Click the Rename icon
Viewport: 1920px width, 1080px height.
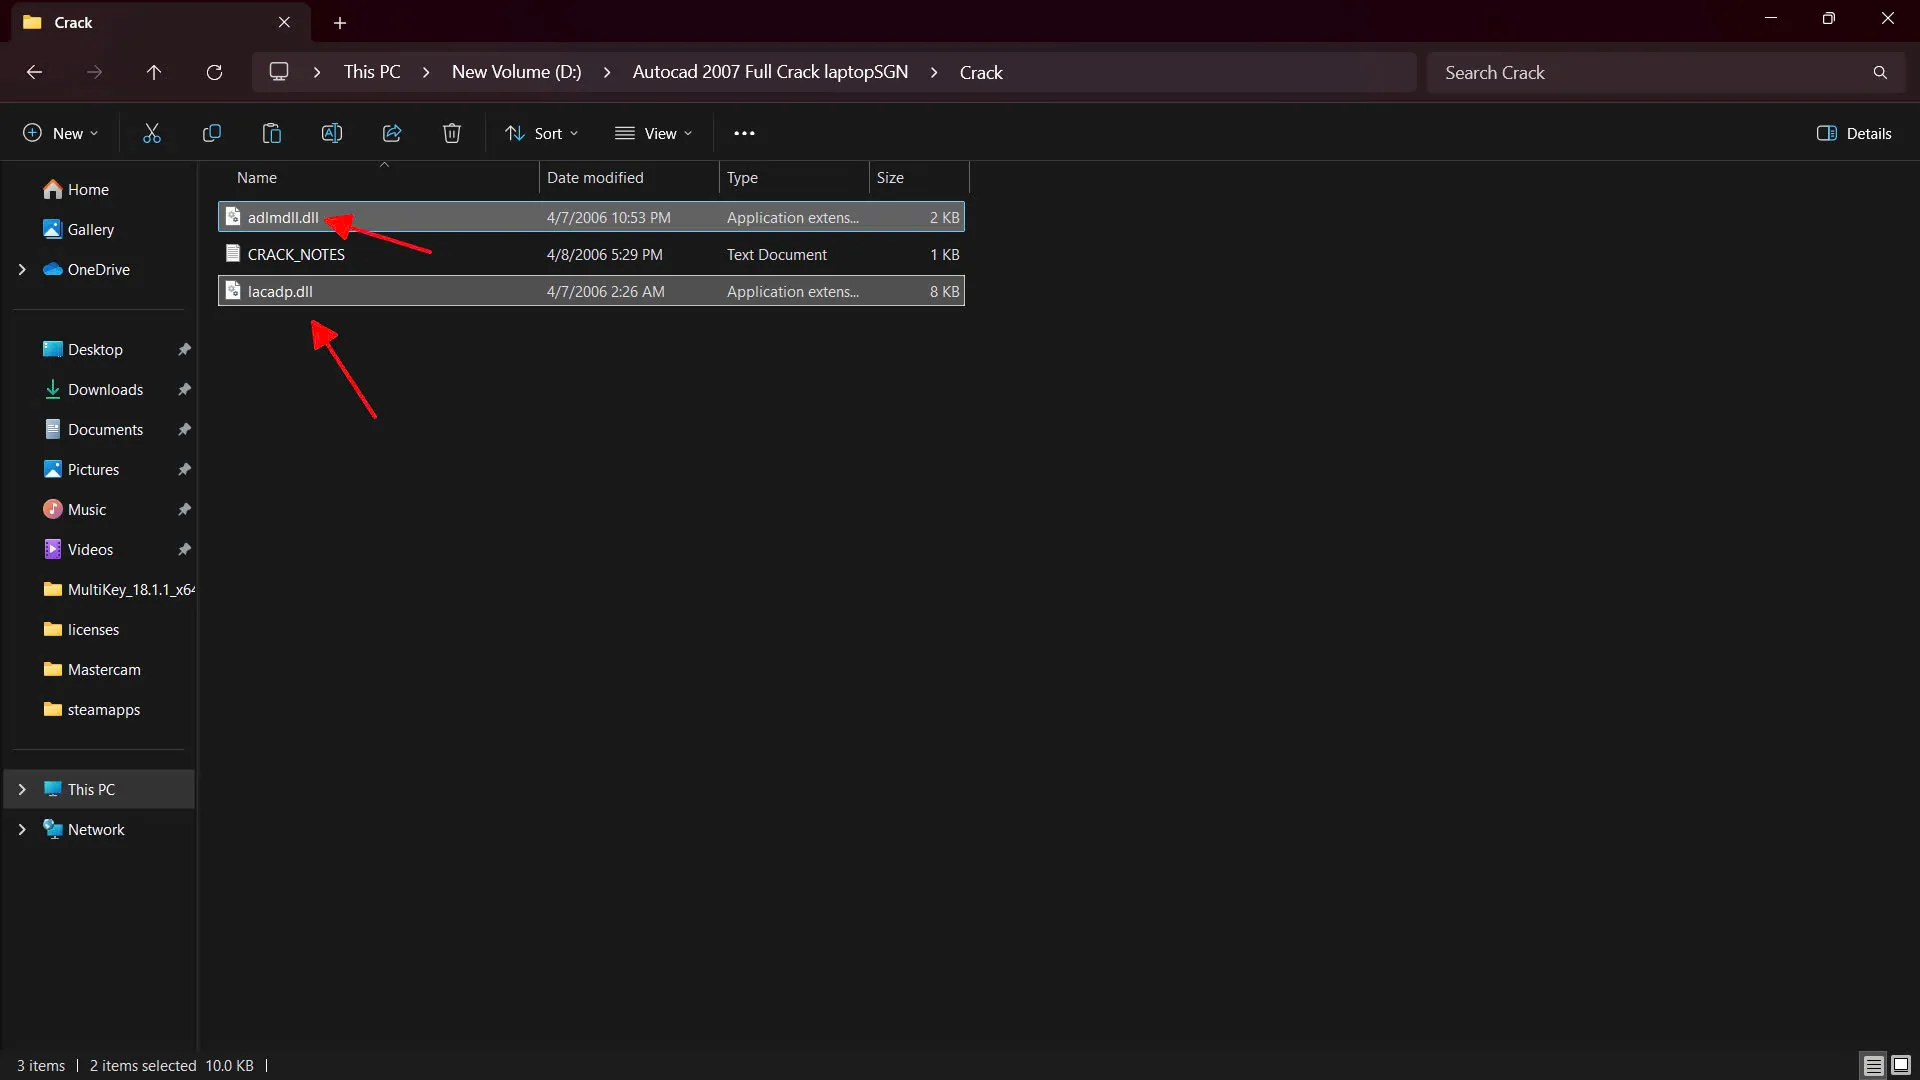pos(332,133)
